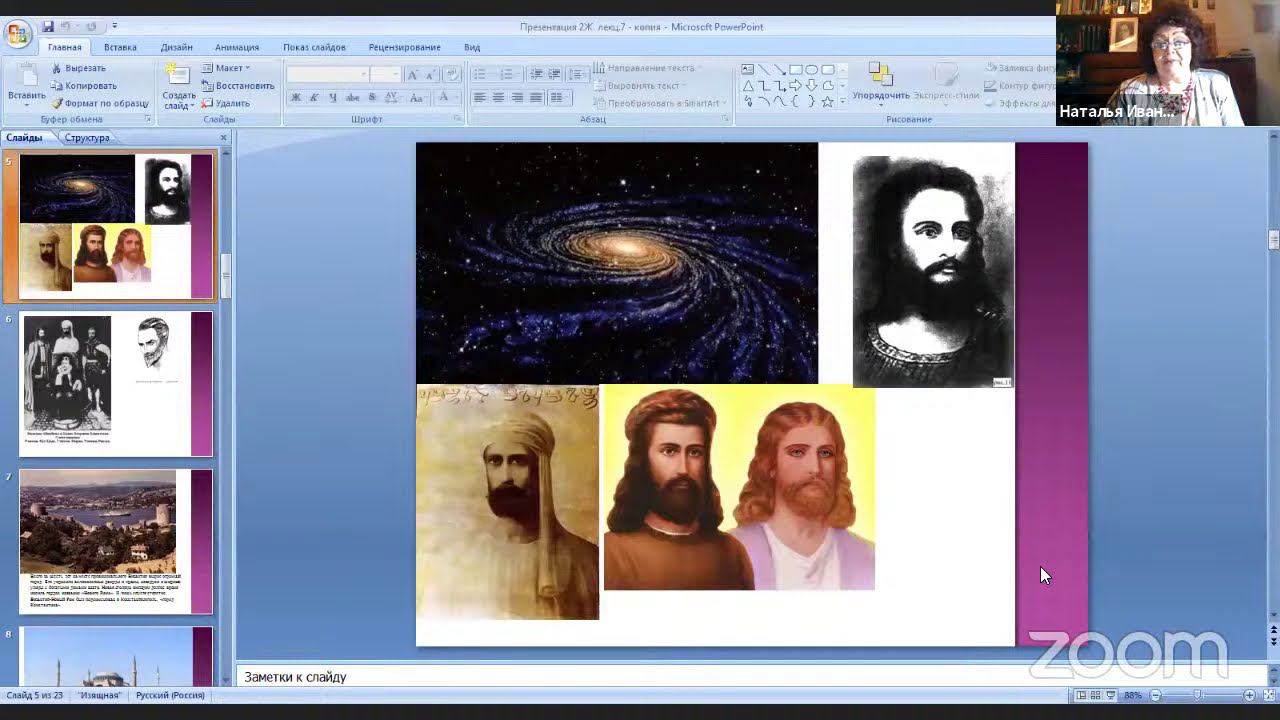Screen dimensions: 1280x720
Task: Open the Вид ribbon tab
Action: (472, 47)
